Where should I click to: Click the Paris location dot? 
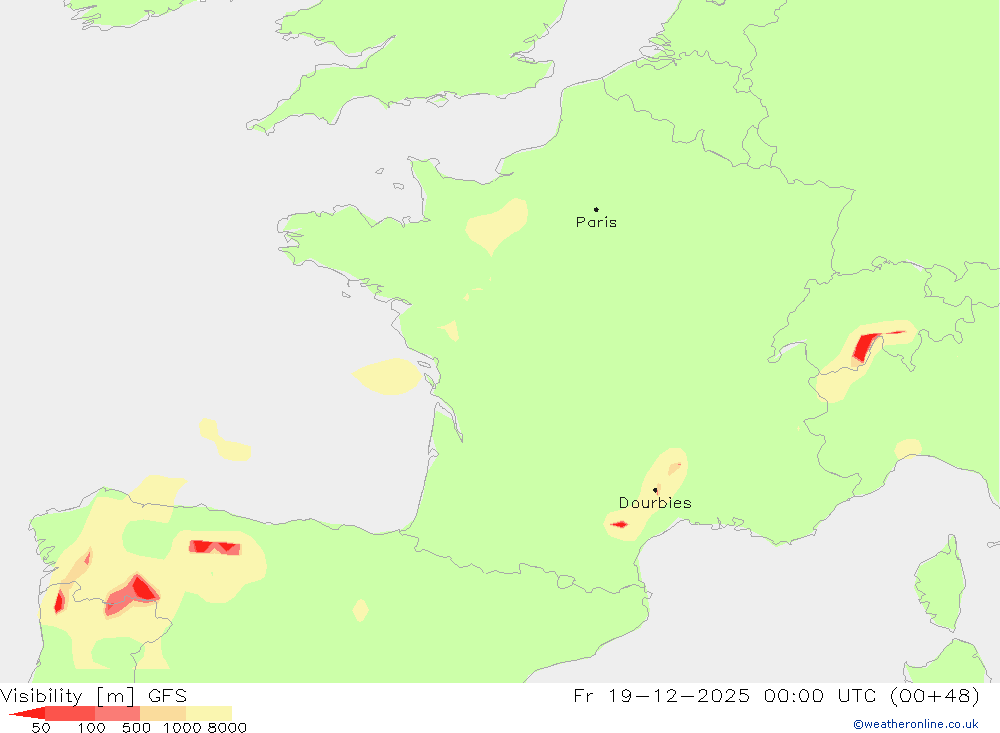[596, 209]
